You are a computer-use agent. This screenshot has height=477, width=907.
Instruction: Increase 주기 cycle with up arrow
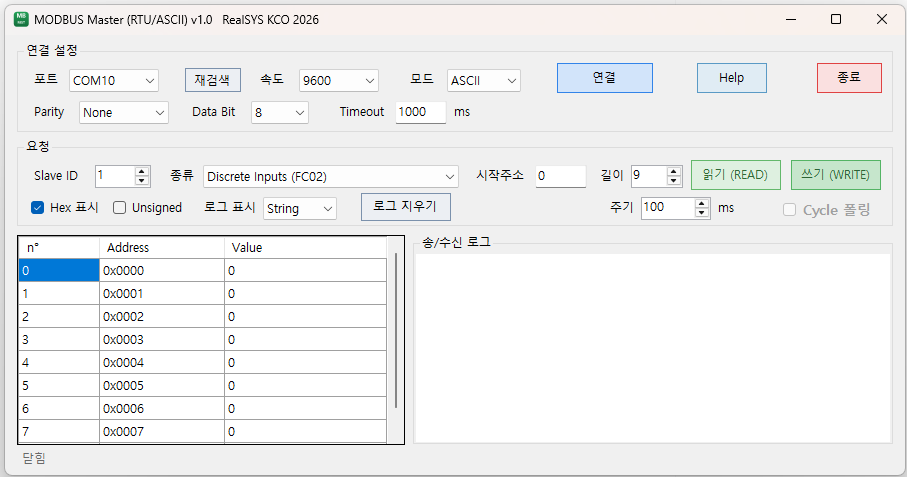[x=702, y=203]
